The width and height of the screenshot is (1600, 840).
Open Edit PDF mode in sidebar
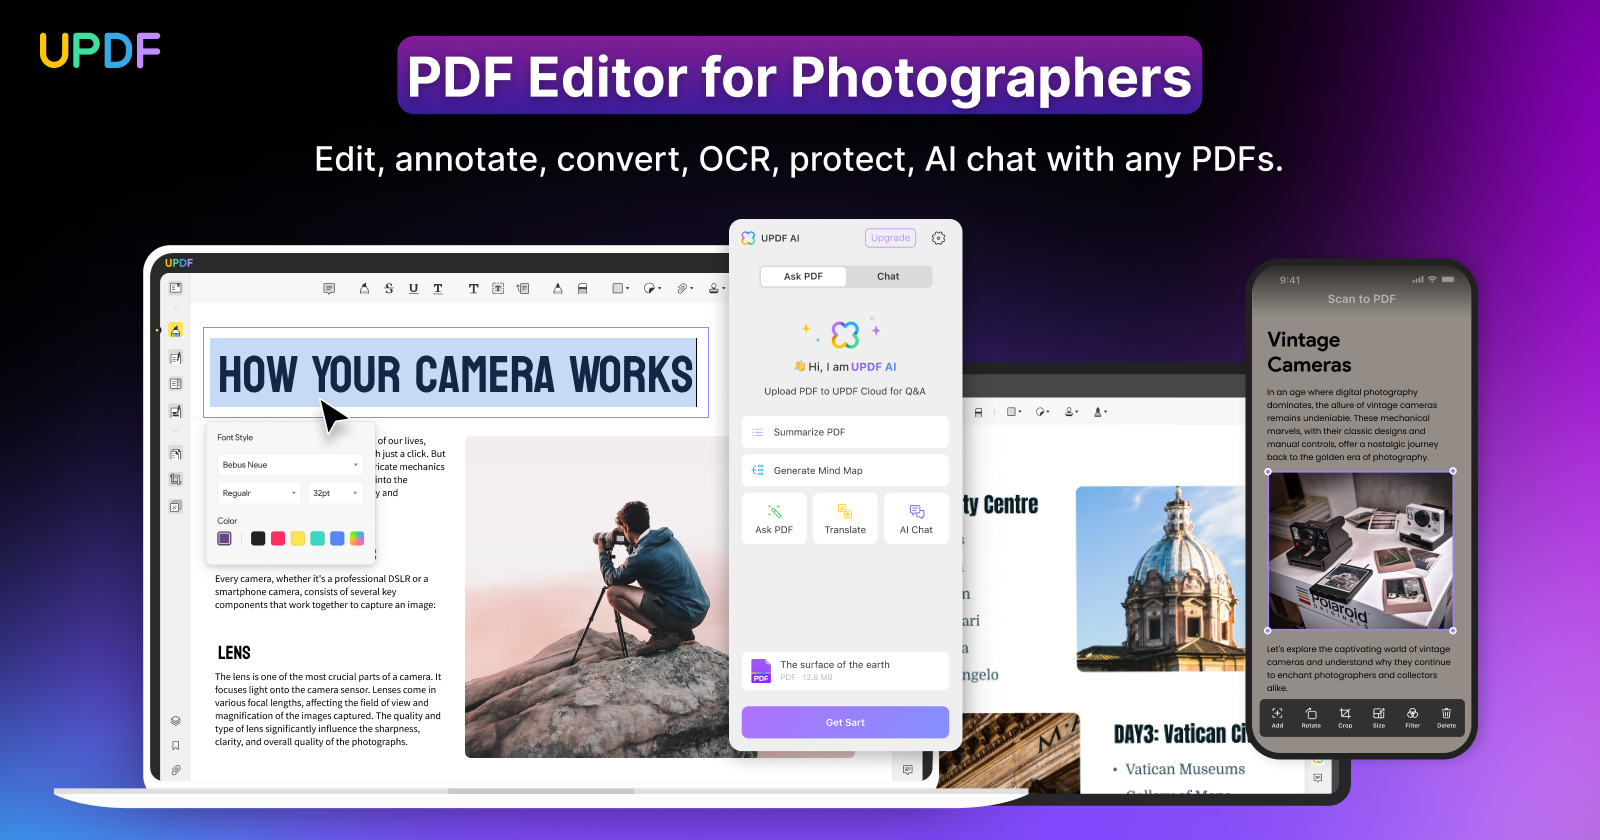tap(176, 357)
